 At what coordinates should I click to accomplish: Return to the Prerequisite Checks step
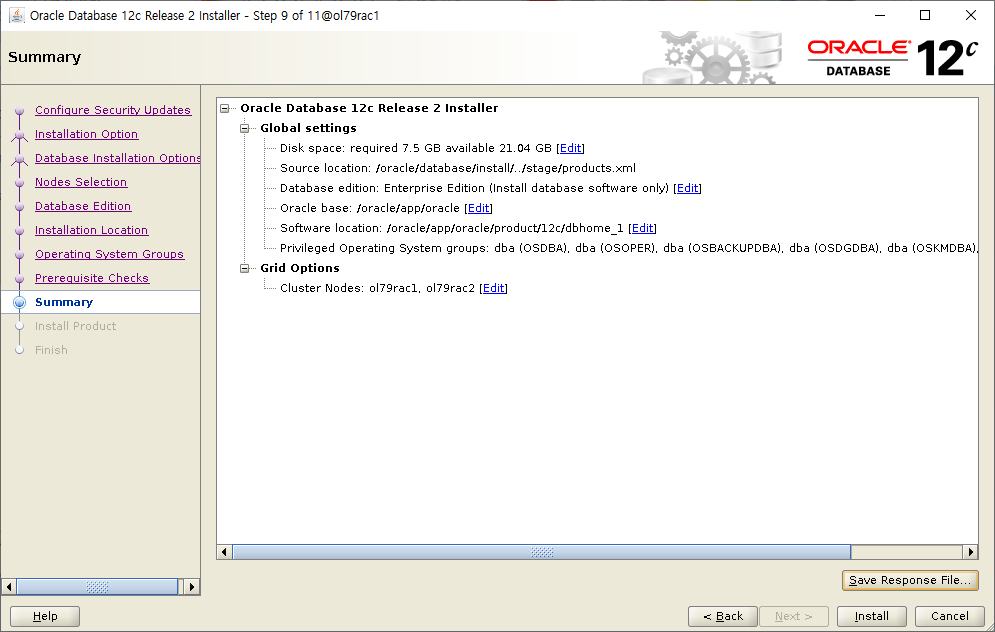tap(91, 278)
